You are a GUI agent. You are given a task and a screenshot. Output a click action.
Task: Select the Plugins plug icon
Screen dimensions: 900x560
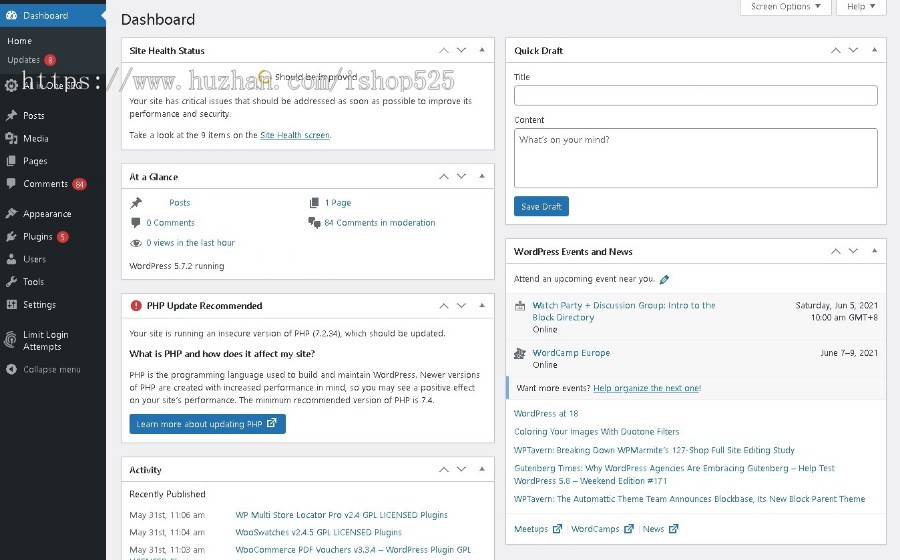coord(11,236)
